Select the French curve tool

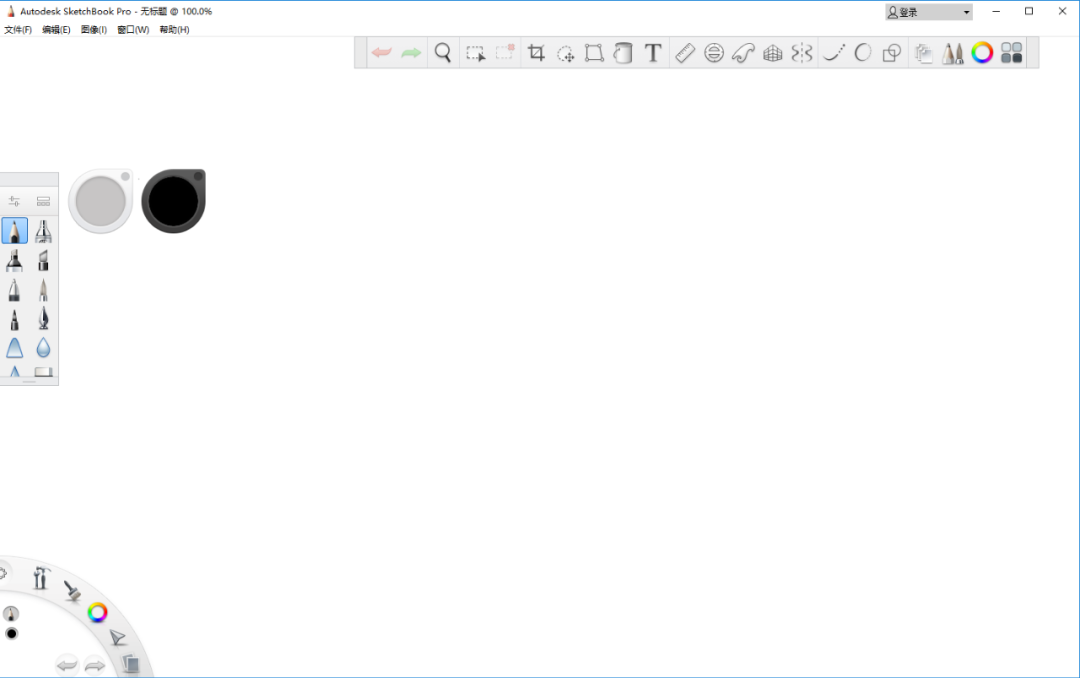(743, 53)
